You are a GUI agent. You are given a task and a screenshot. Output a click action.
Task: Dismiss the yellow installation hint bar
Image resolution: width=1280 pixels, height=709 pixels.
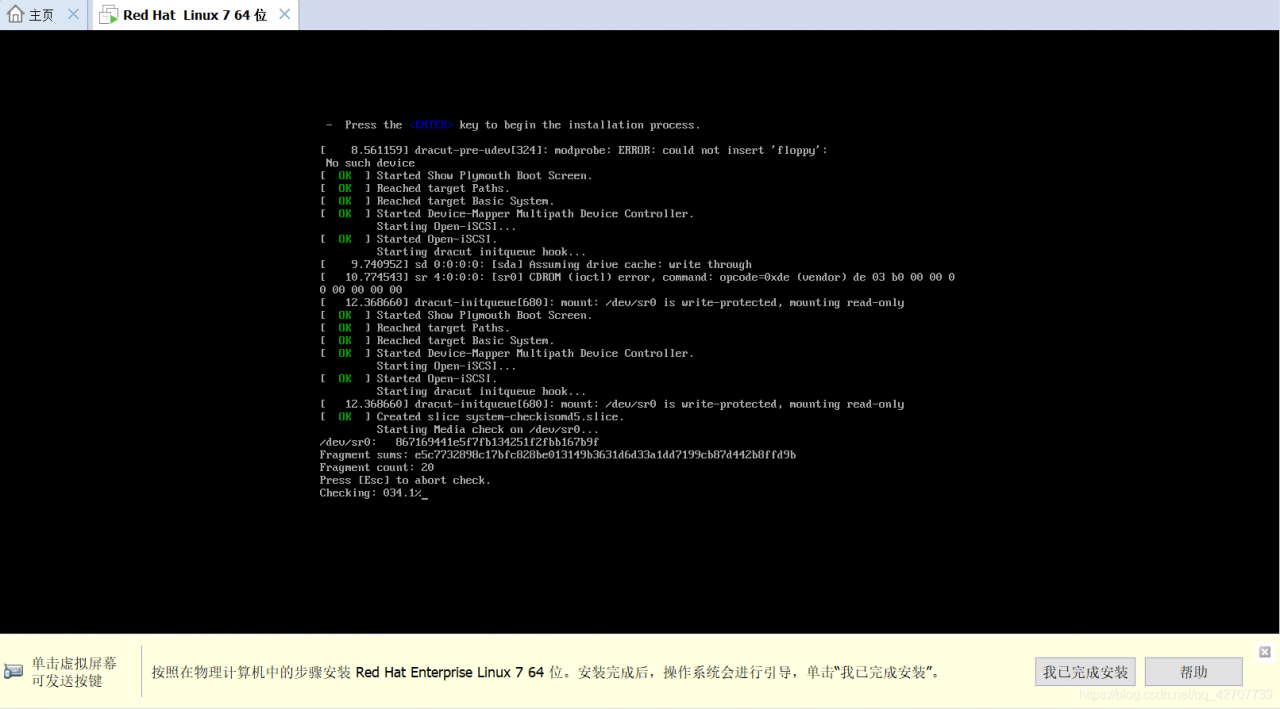click(x=1264, y=652)
